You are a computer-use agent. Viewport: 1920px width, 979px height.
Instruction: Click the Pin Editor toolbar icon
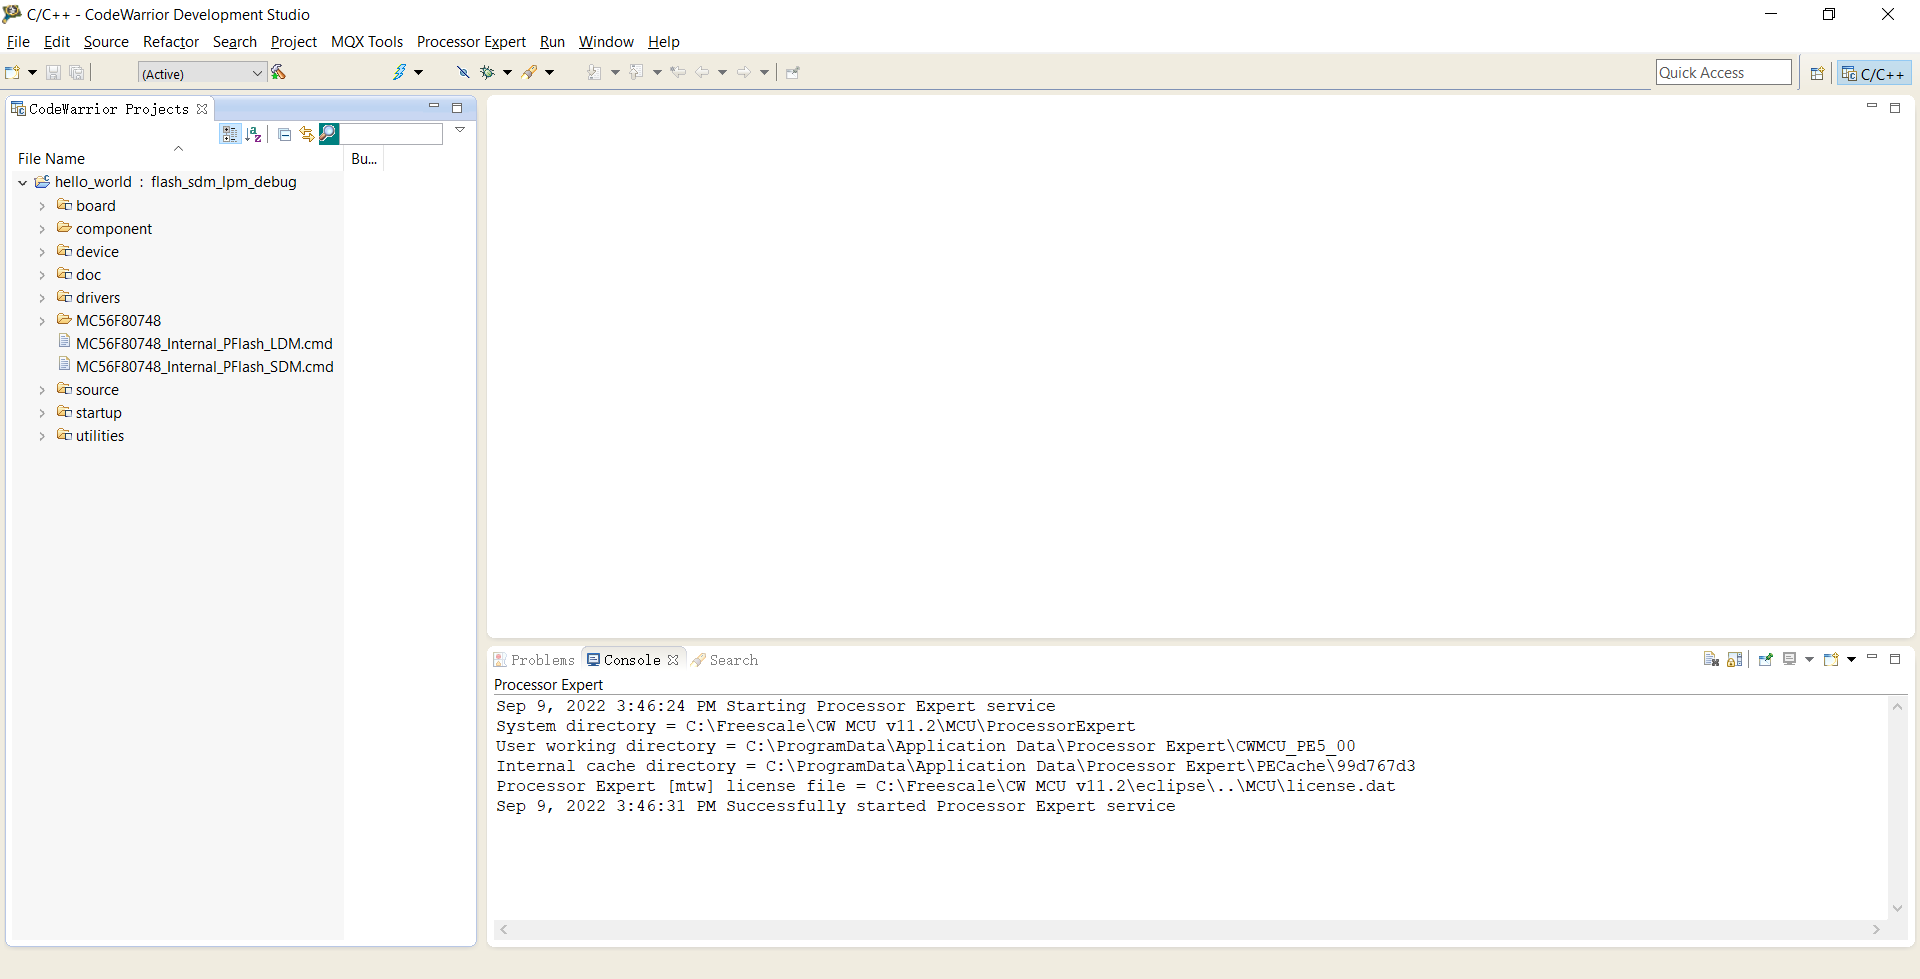tap(793, 72)
